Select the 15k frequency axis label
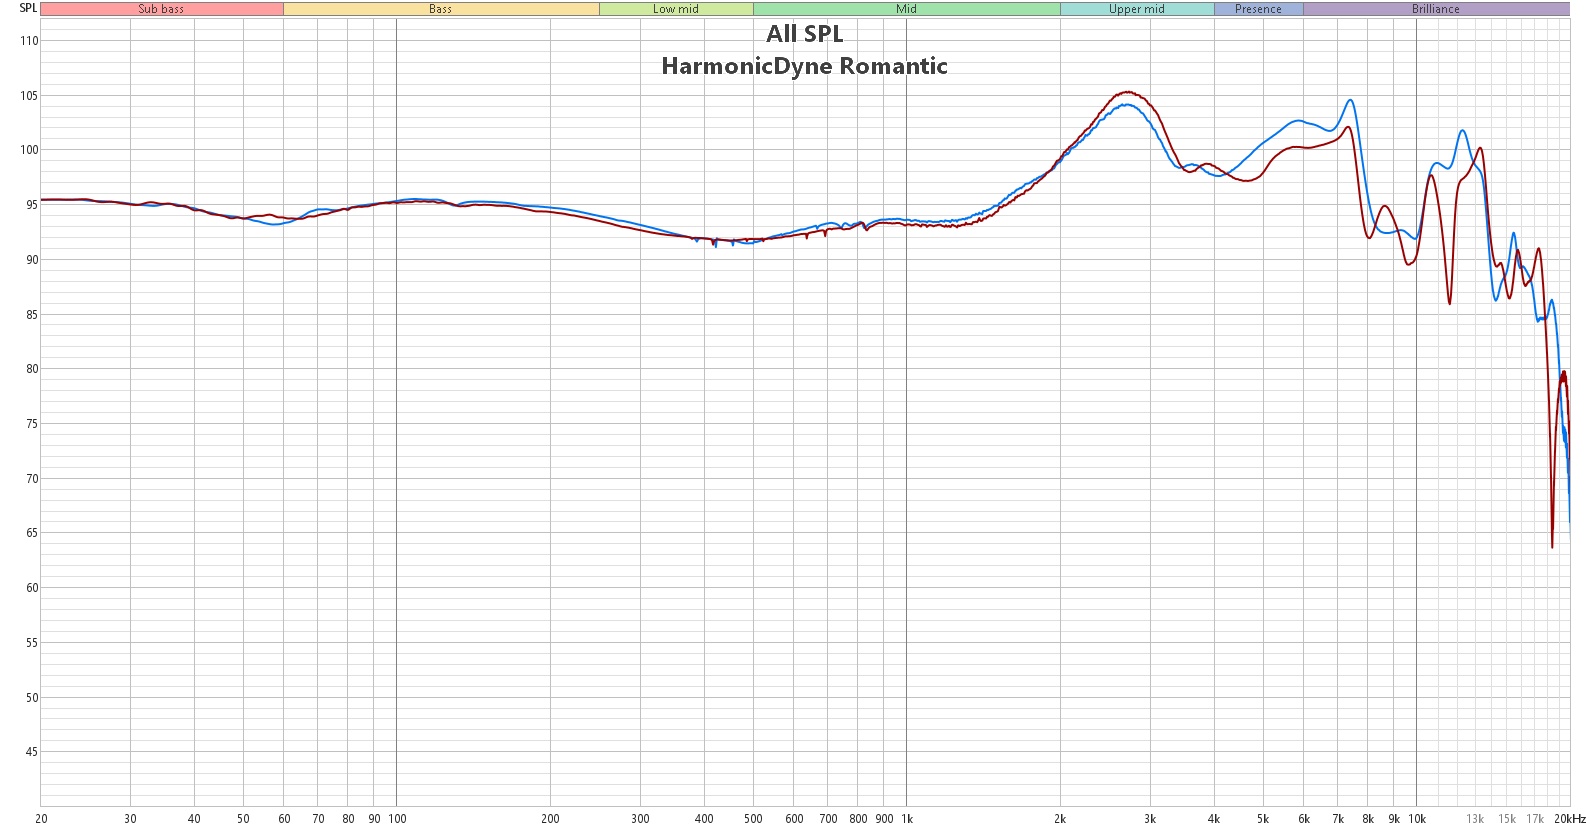The width and height of the screenshot is (1590, 831). 1507,819
